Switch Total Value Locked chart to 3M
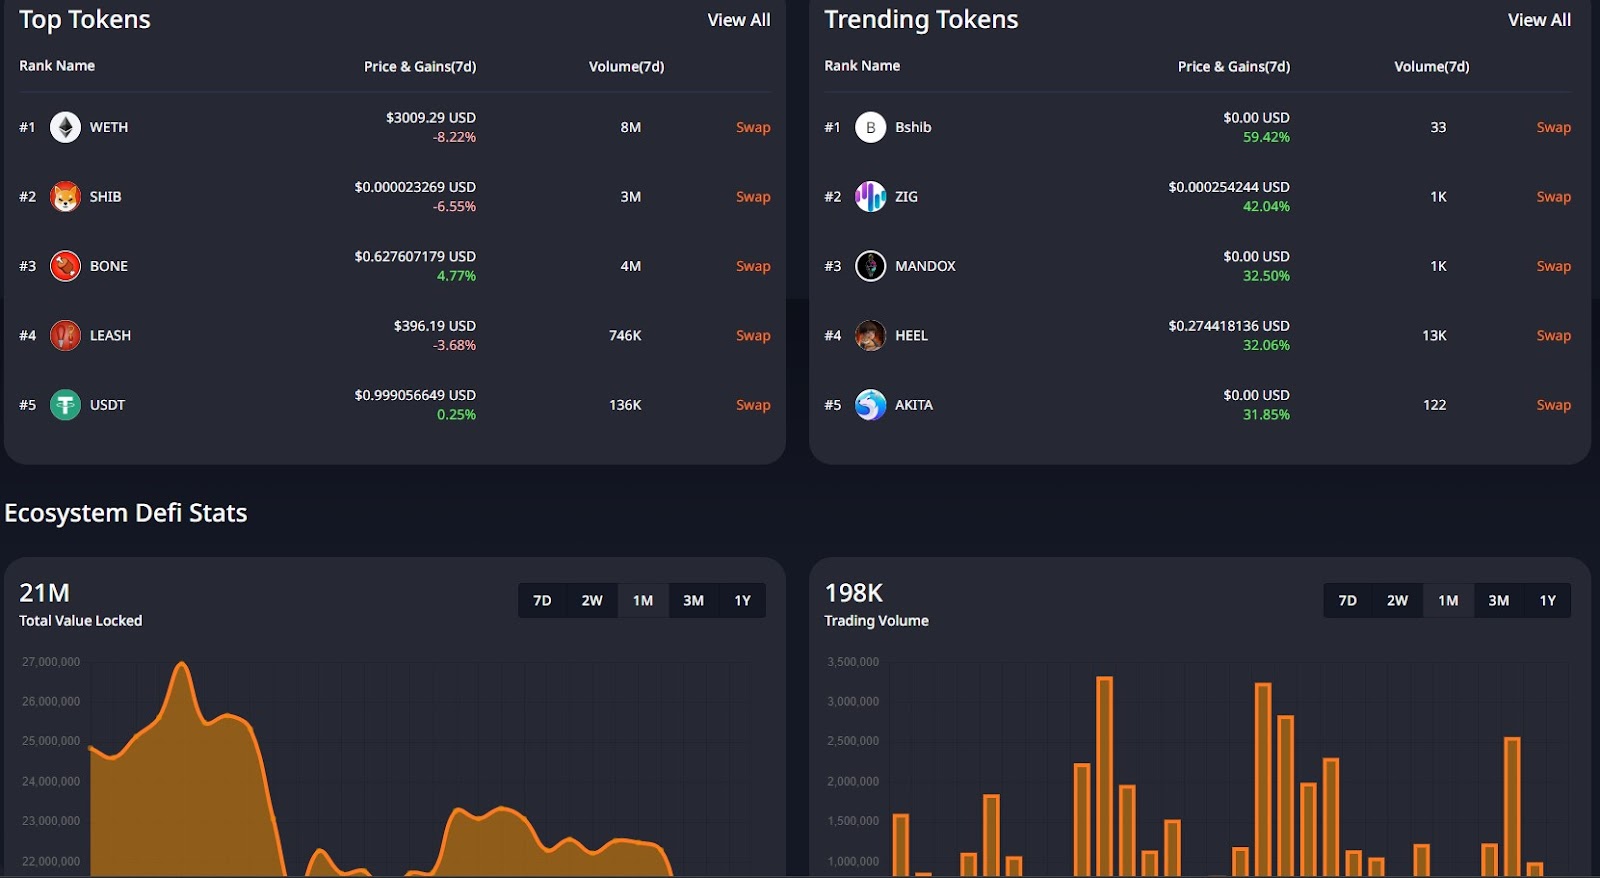 [x=693, y=600]
